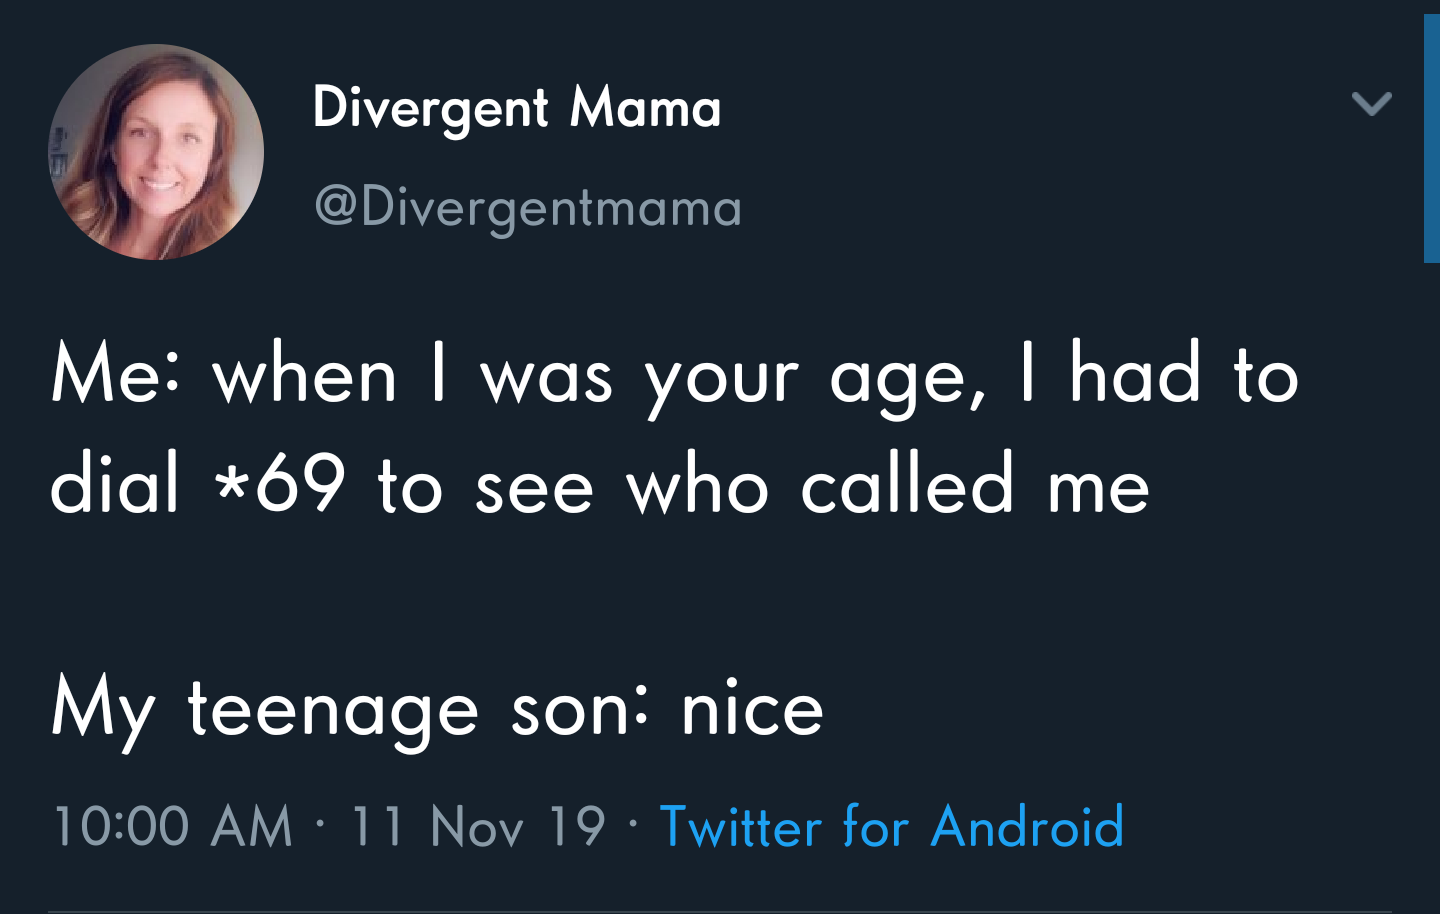The height and width of the screenshot is (914, 1440).
Task: Click the word "nice" in the tweet
Action: pyautogui.click(x=752, y=709)
